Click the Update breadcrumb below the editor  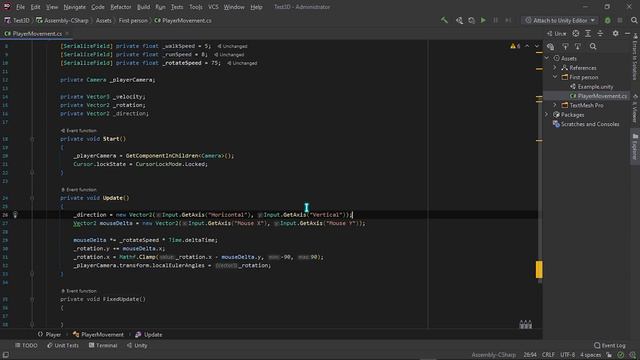coord(149,335)
